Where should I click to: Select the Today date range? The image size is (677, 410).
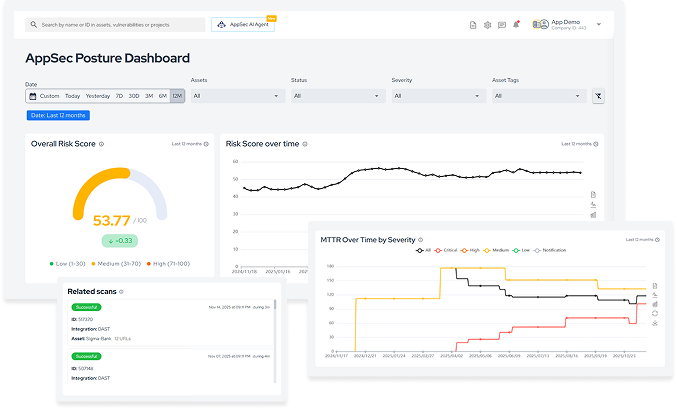(x=73, y=96)
